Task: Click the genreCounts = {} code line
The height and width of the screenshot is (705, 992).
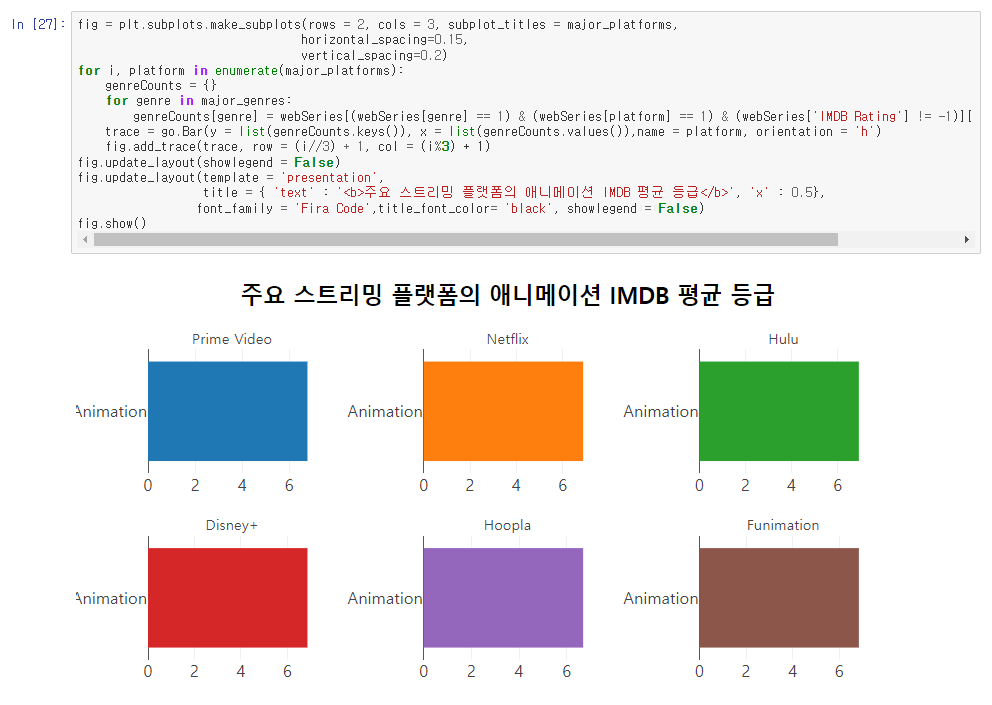Action: pos(161,85)
